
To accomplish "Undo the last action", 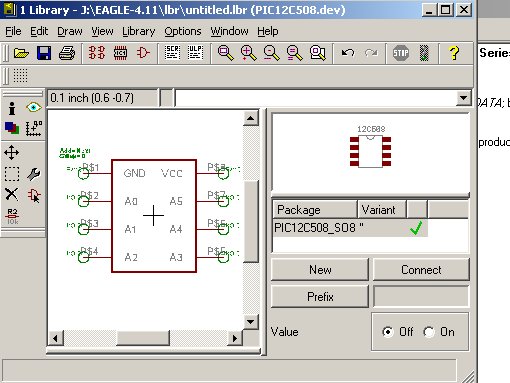I will pos(348,53).
